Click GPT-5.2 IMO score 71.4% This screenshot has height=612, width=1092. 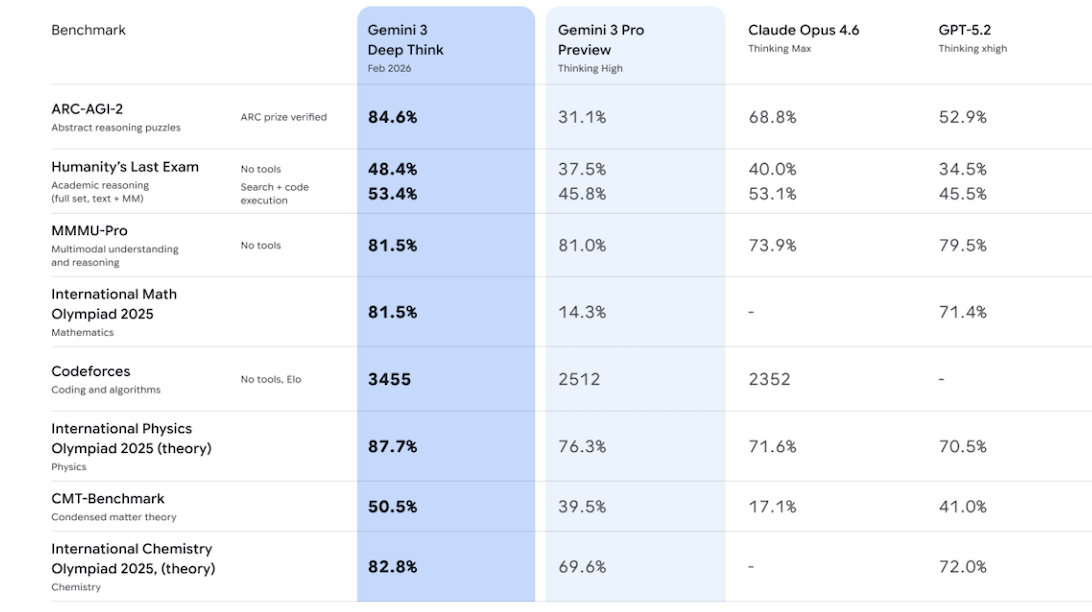[962, 312]
